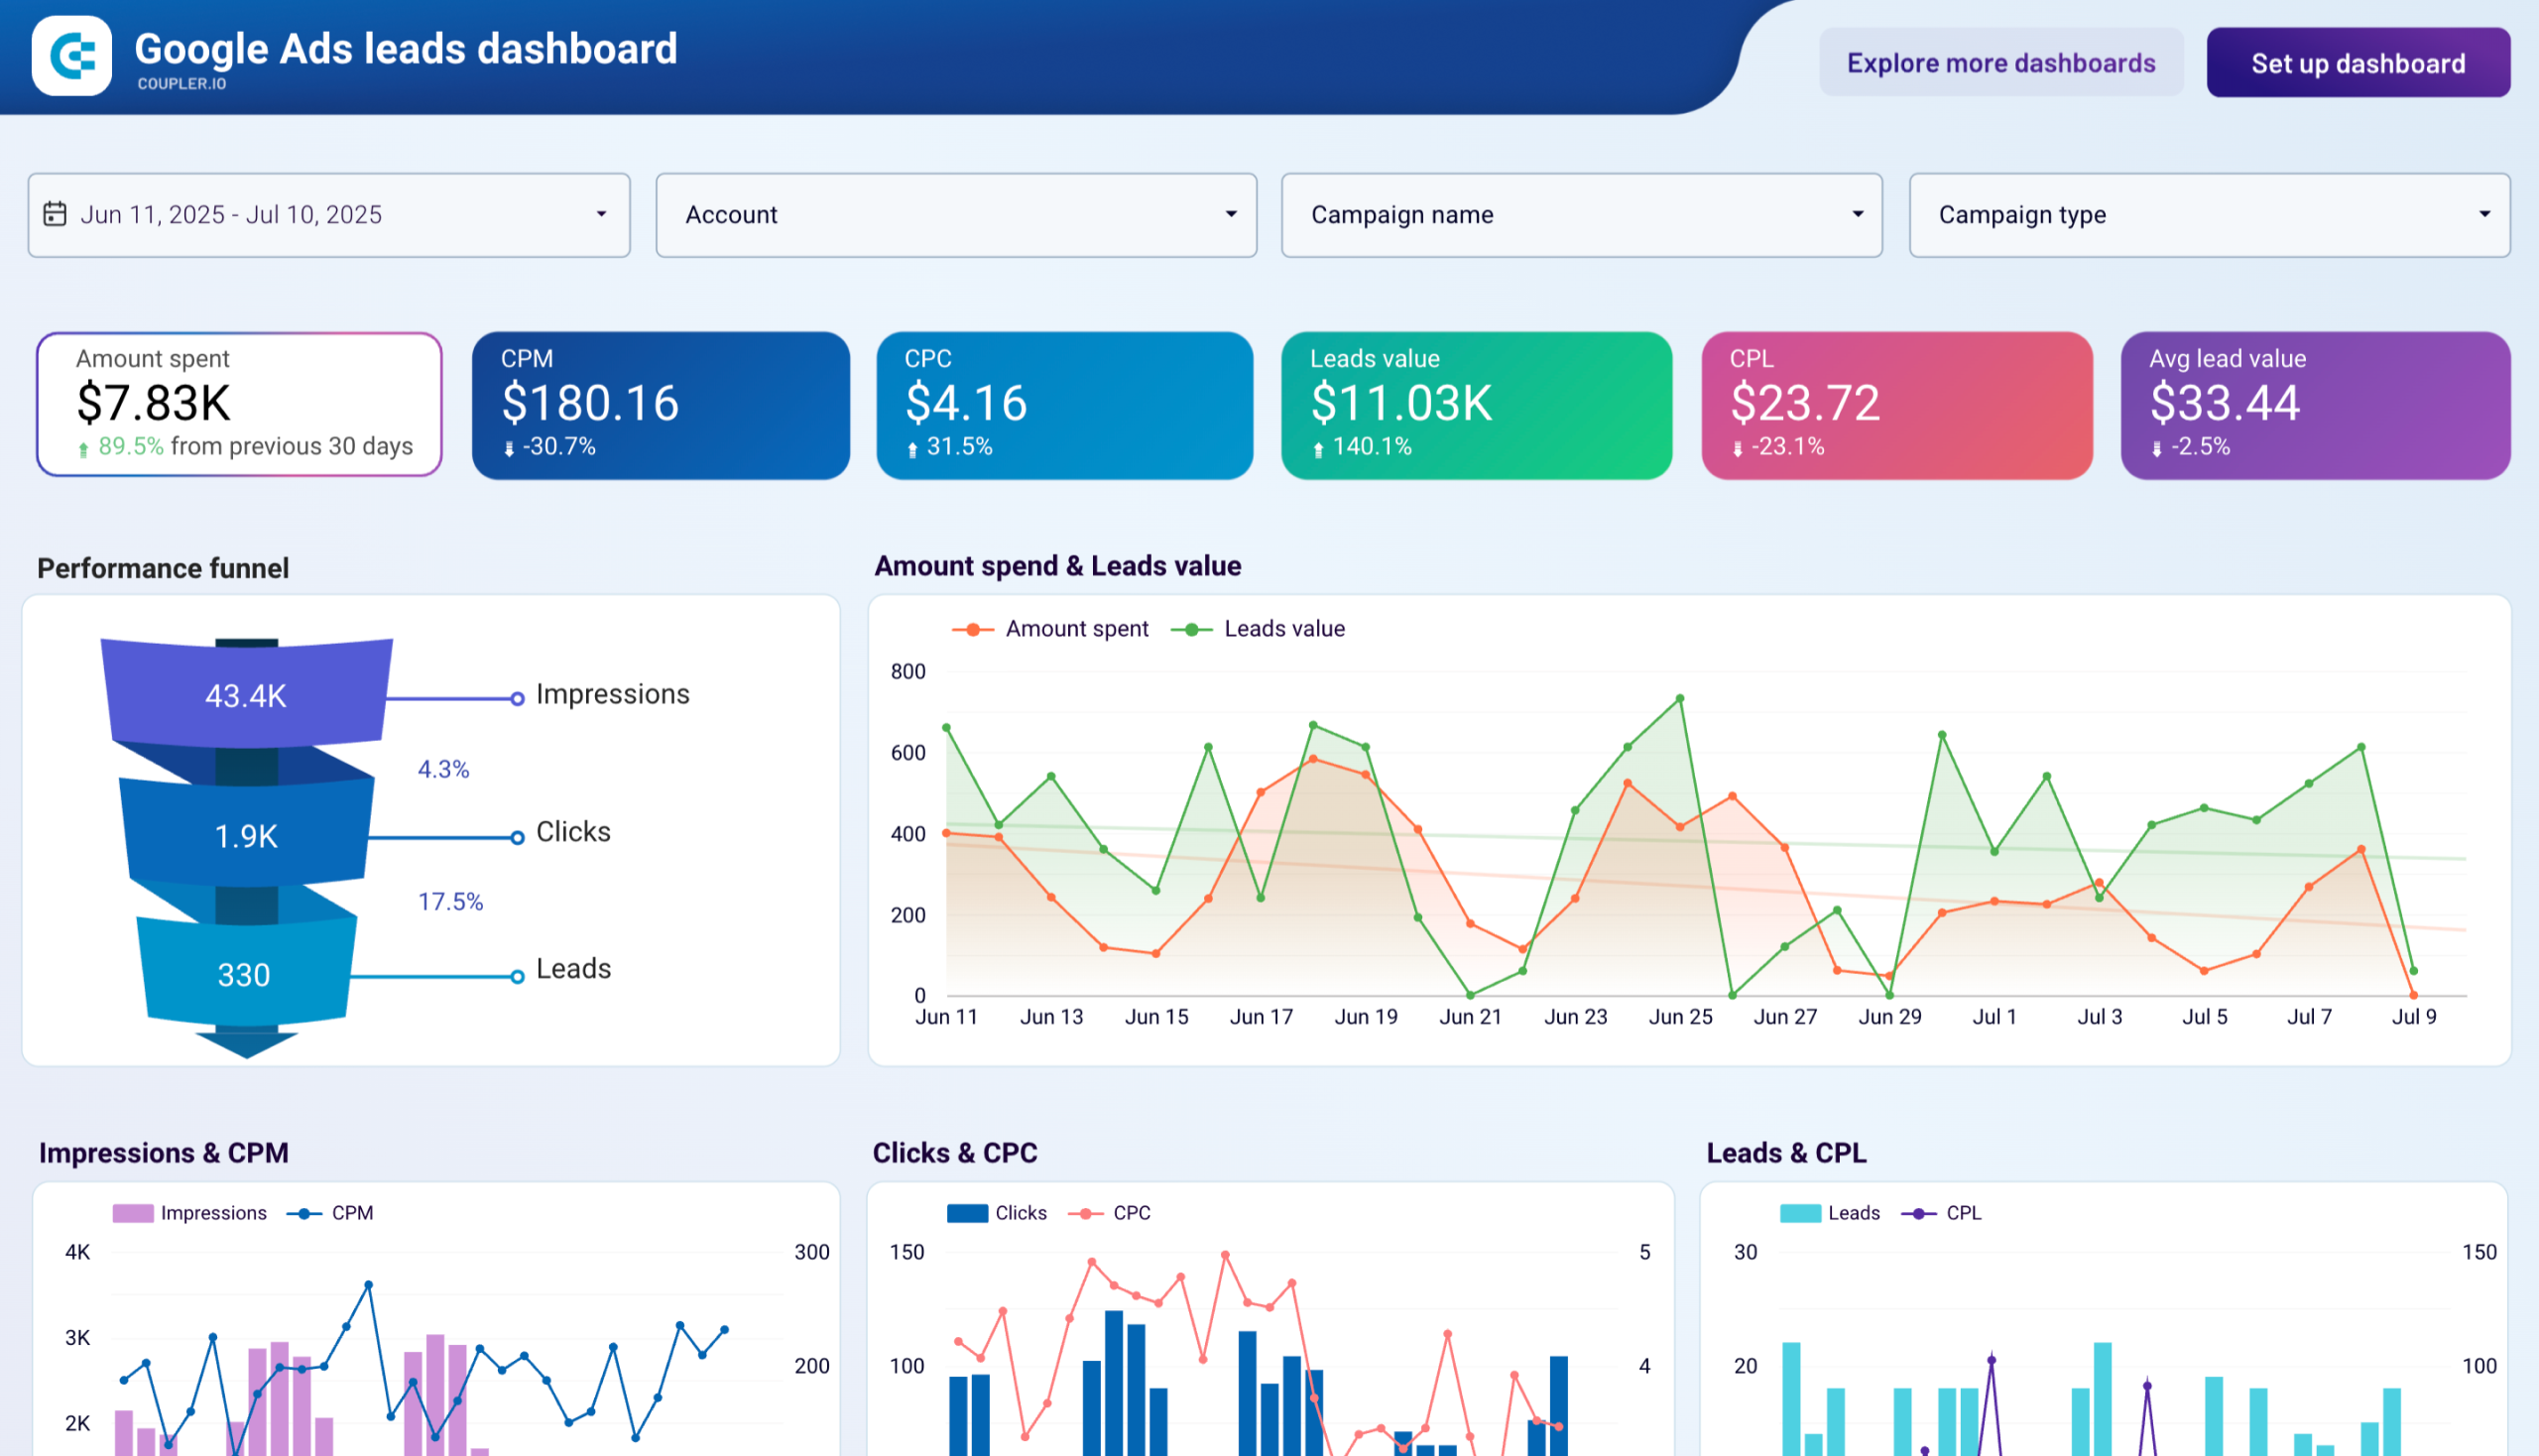
Task: Click Explore more dashboards
Action: [x=2001, y=62]
